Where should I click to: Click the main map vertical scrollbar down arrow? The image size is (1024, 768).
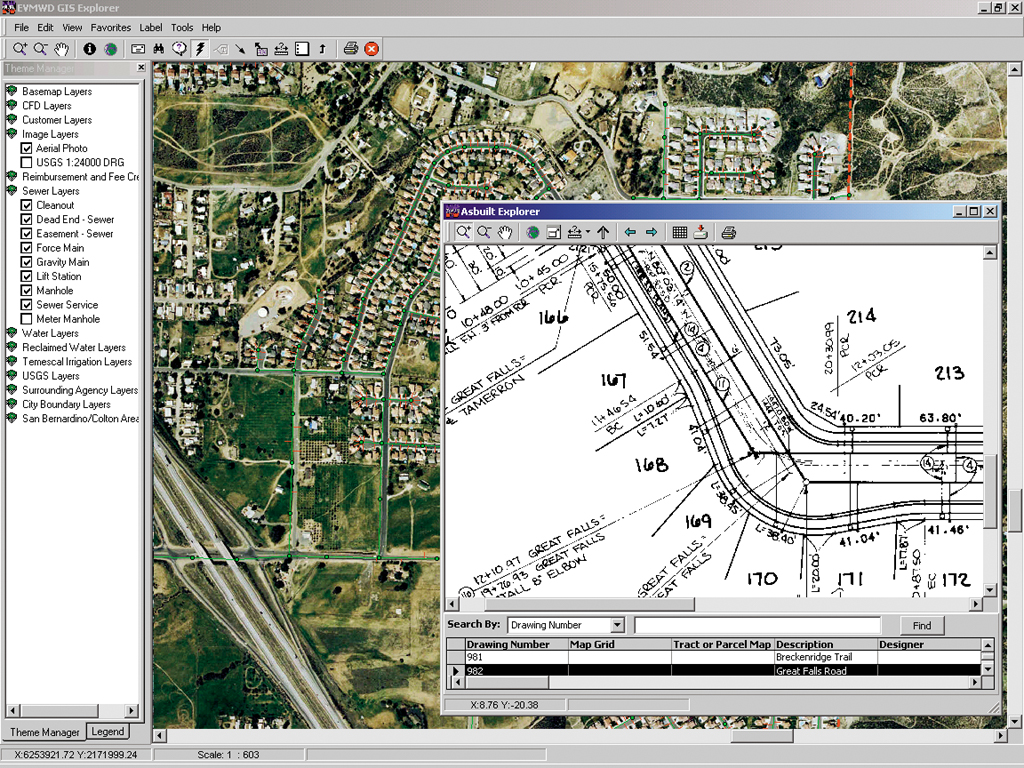click(1015, 722)
